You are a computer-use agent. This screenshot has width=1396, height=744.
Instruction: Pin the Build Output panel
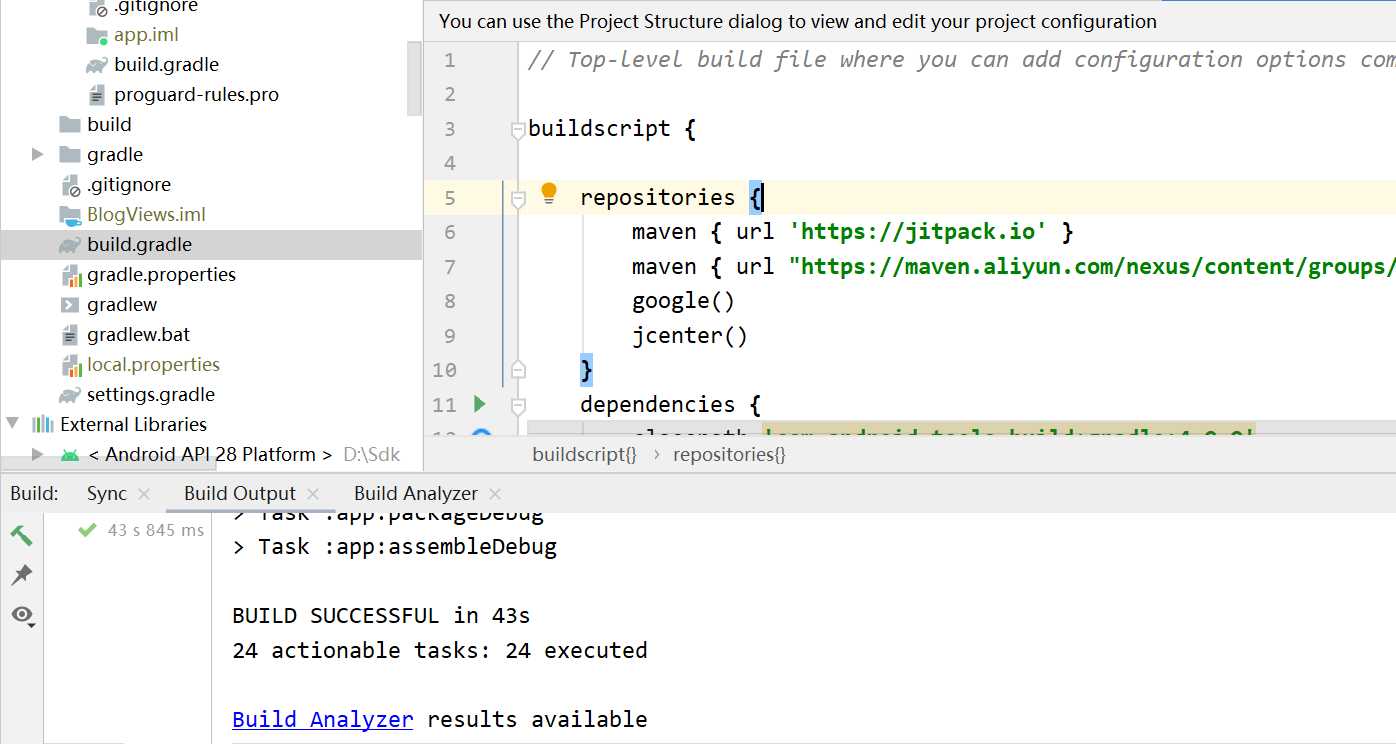(x=21, y=575)
